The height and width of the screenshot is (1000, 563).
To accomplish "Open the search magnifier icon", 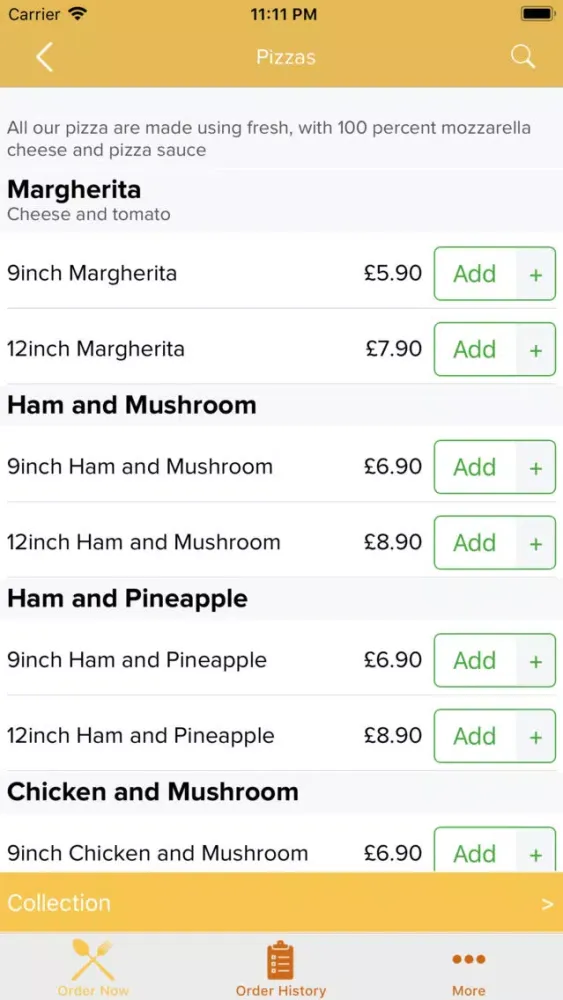I will point(523,57).
